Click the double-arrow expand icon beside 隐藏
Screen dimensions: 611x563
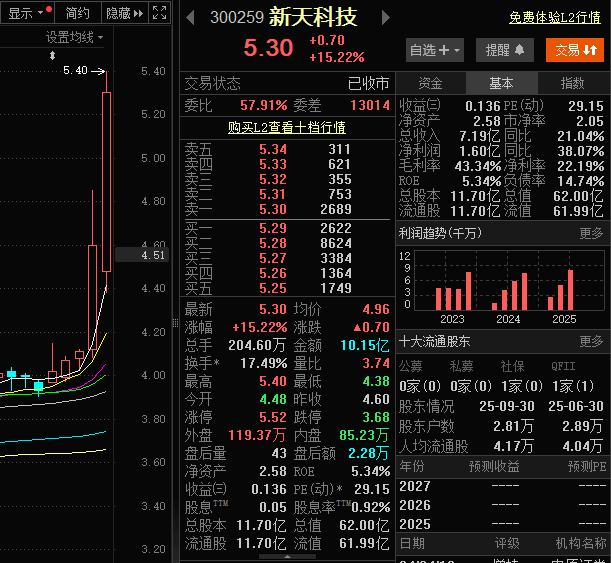pos(140,13)
